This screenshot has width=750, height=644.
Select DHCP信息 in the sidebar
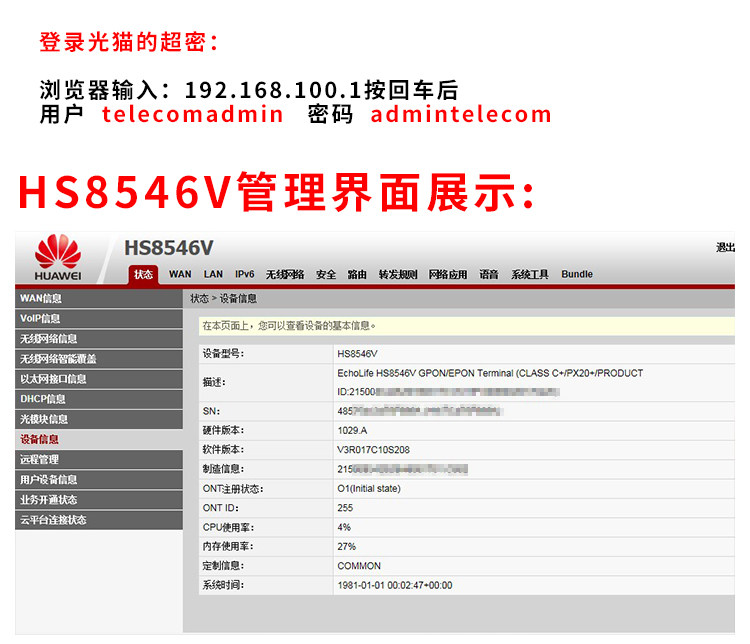[99, 399]
